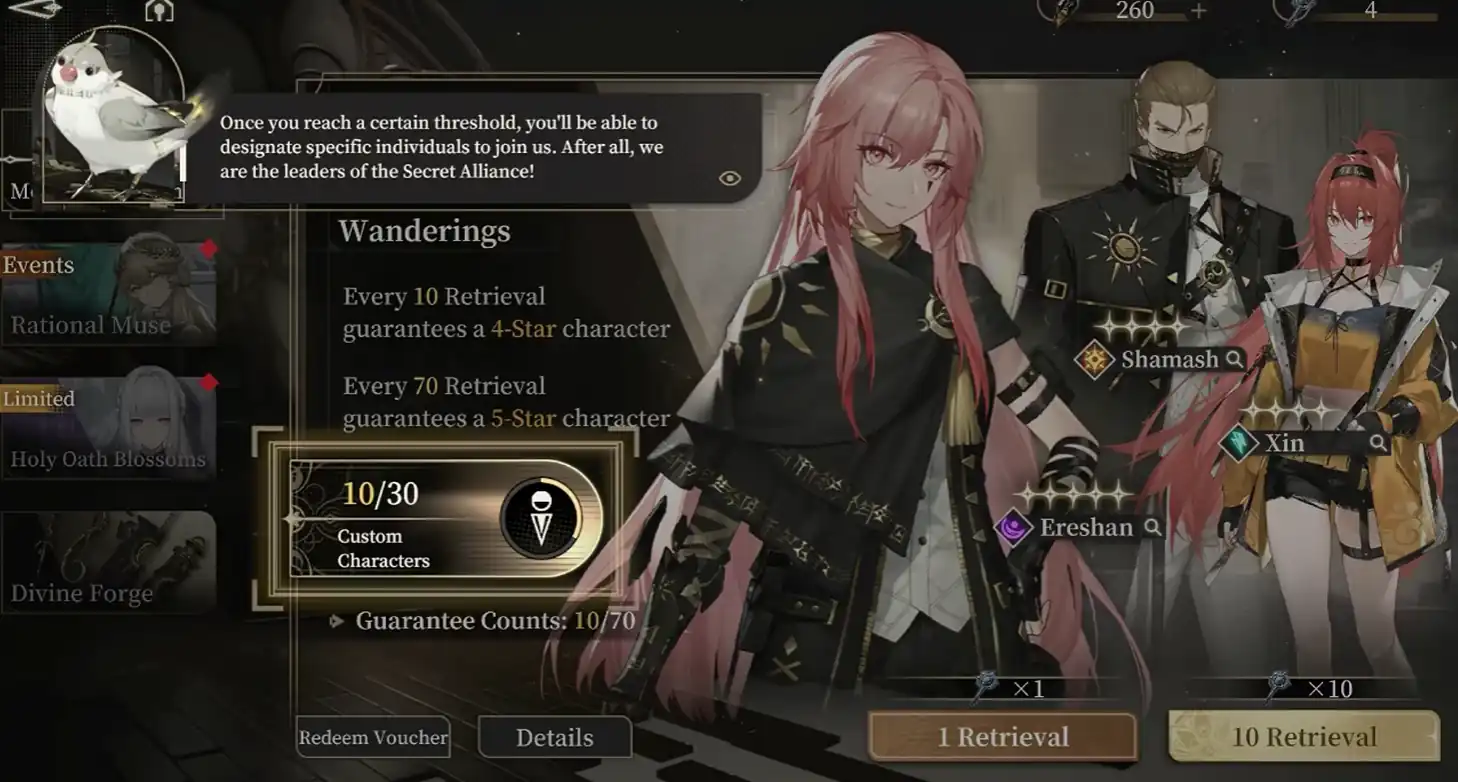Select the Rational Muse events banner

108,294
